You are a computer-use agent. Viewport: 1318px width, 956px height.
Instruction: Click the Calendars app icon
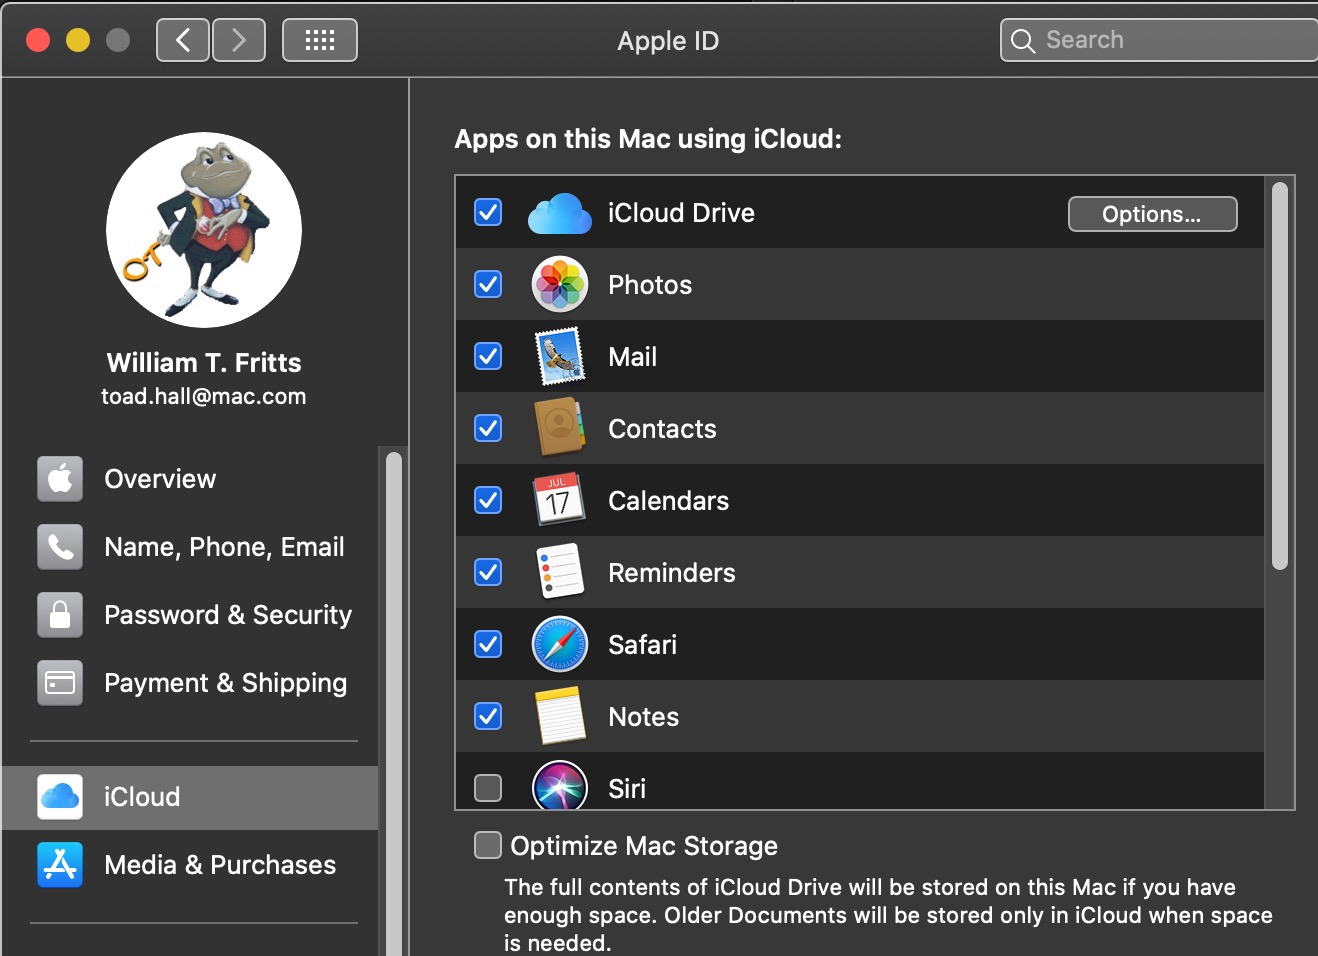558,500
